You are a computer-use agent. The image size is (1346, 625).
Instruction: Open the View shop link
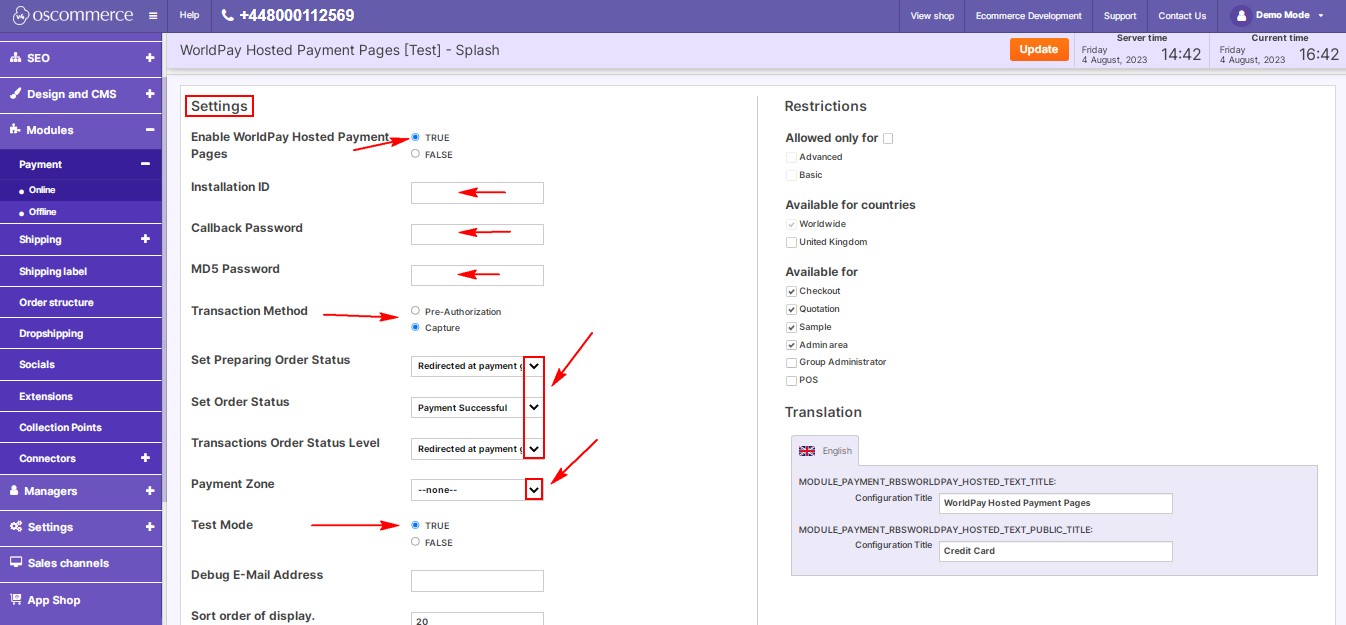(931, 15)
